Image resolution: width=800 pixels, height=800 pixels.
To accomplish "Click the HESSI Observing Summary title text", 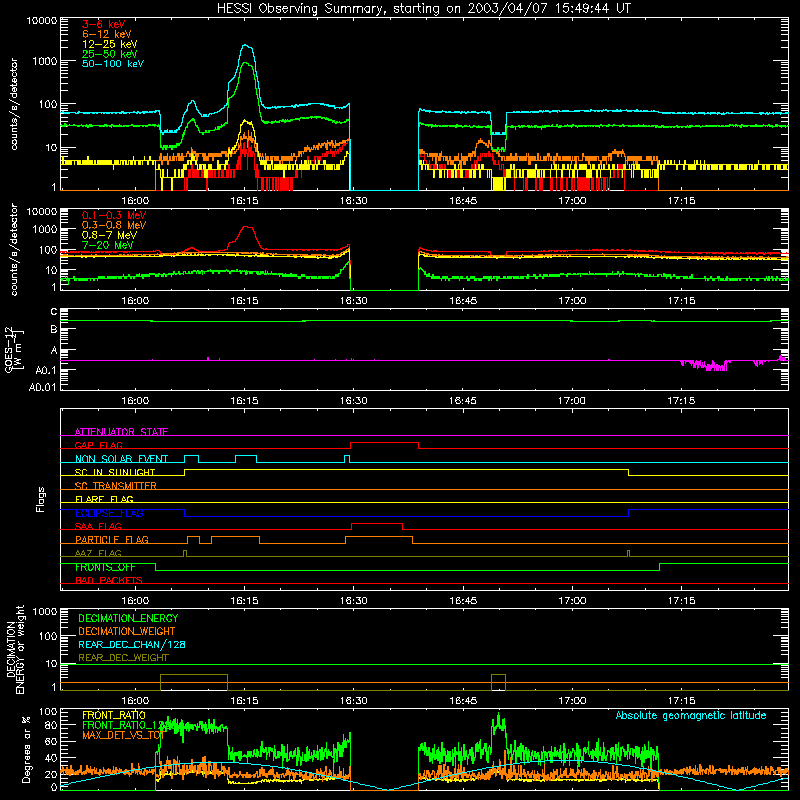I will pyautogui.click(x=423, y=8).
